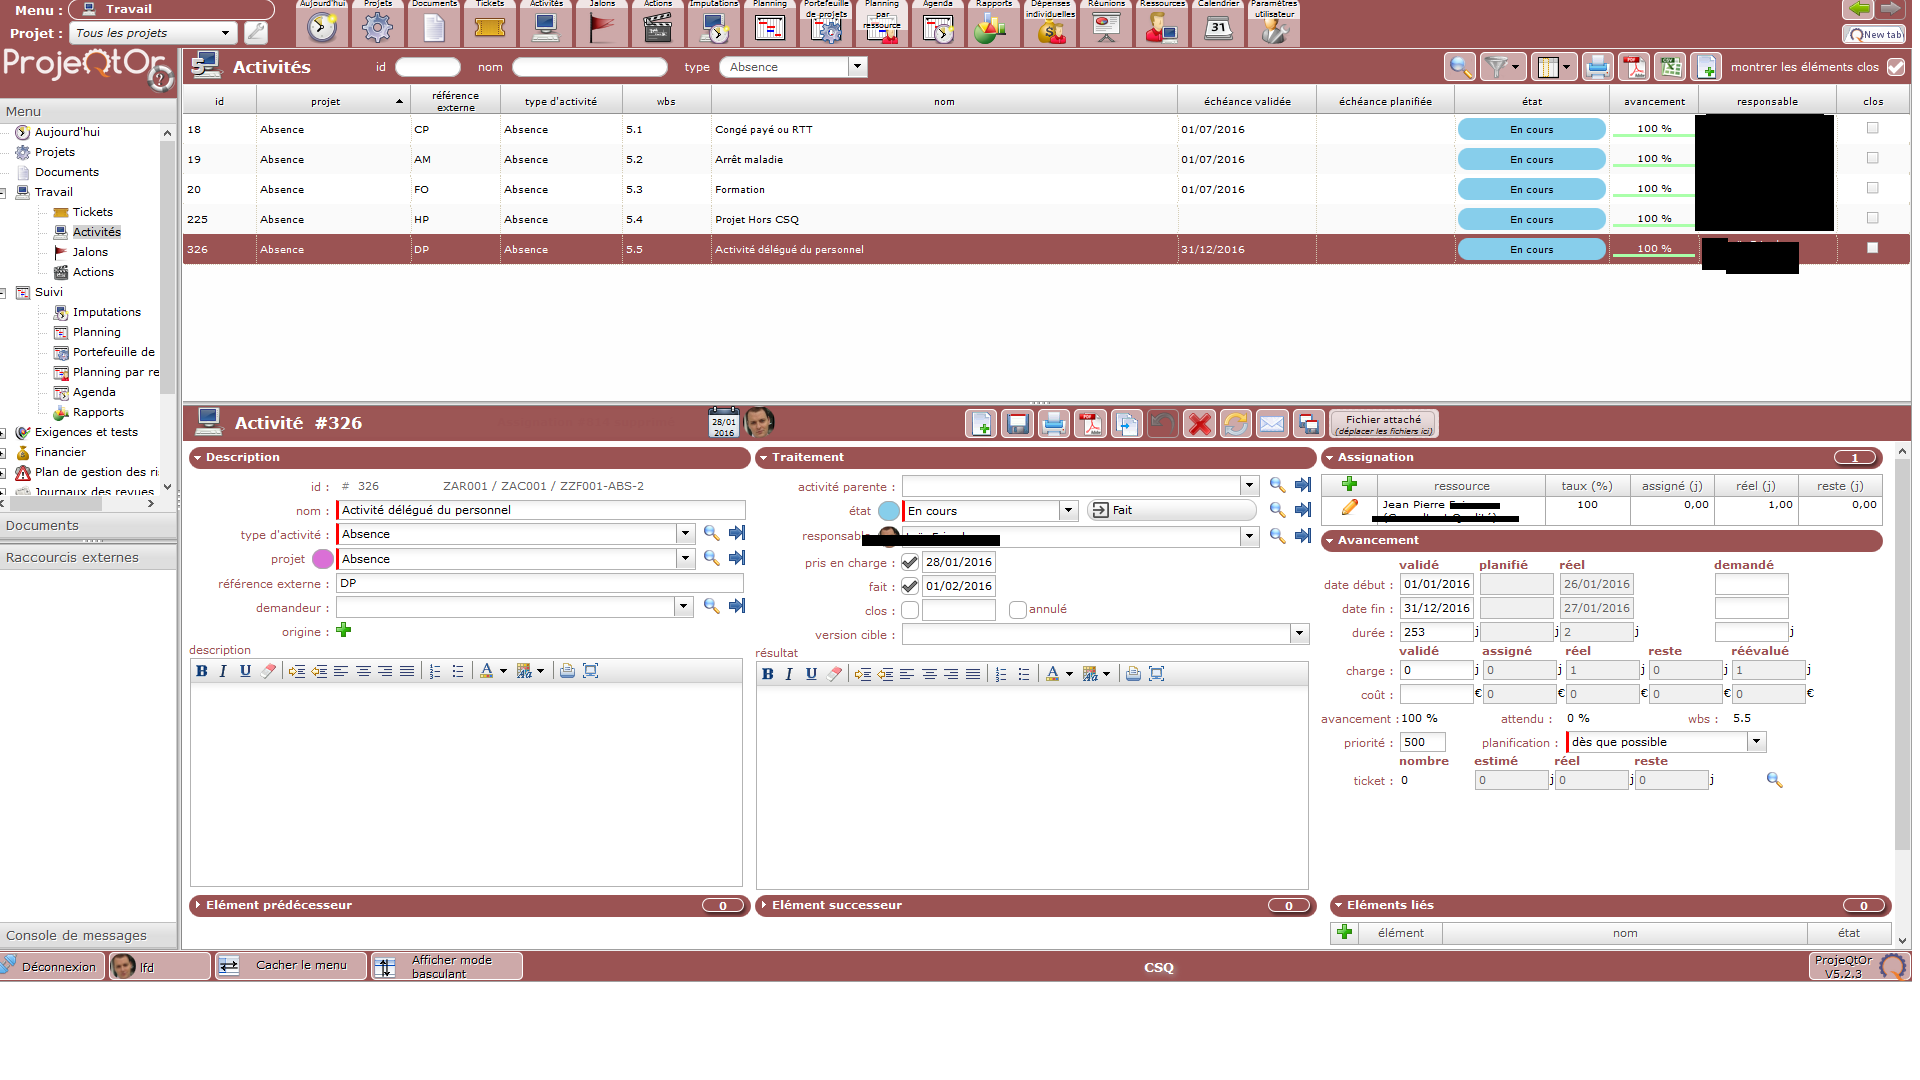Image resolution: width=1920 pixels, height=1080 pixels.
Task: Export list to CSV icon
Action: pyautogui.click(x=1669, y=67)
